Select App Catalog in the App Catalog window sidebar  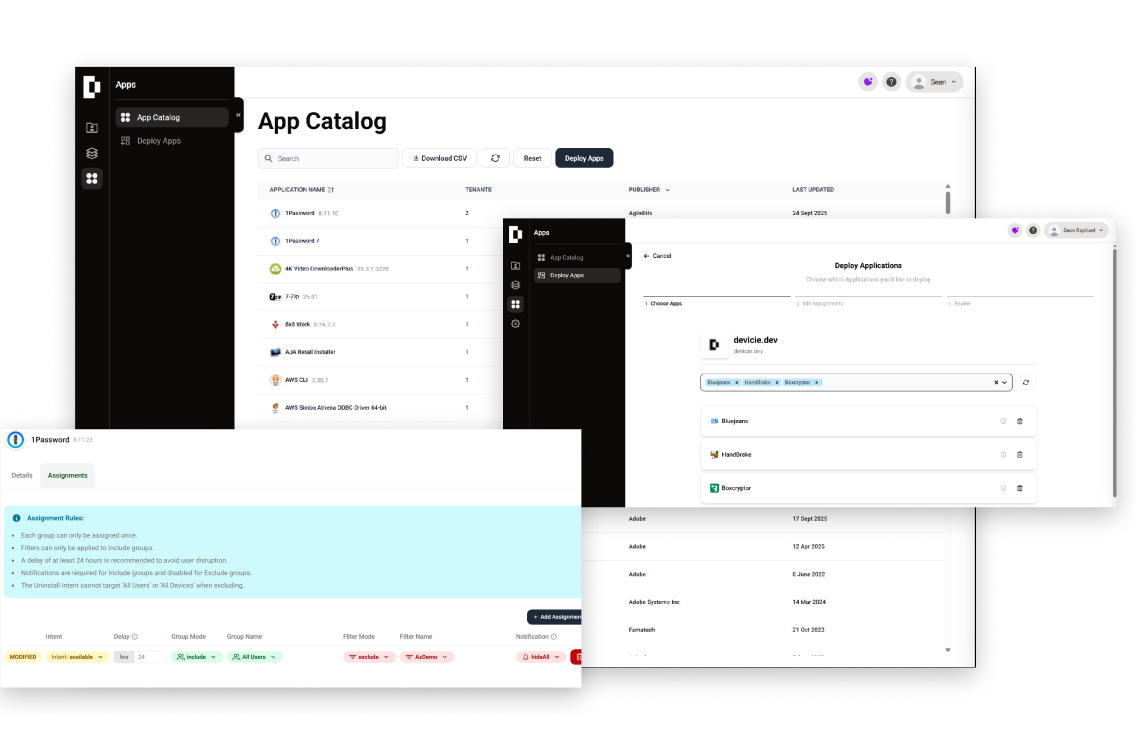172,117
